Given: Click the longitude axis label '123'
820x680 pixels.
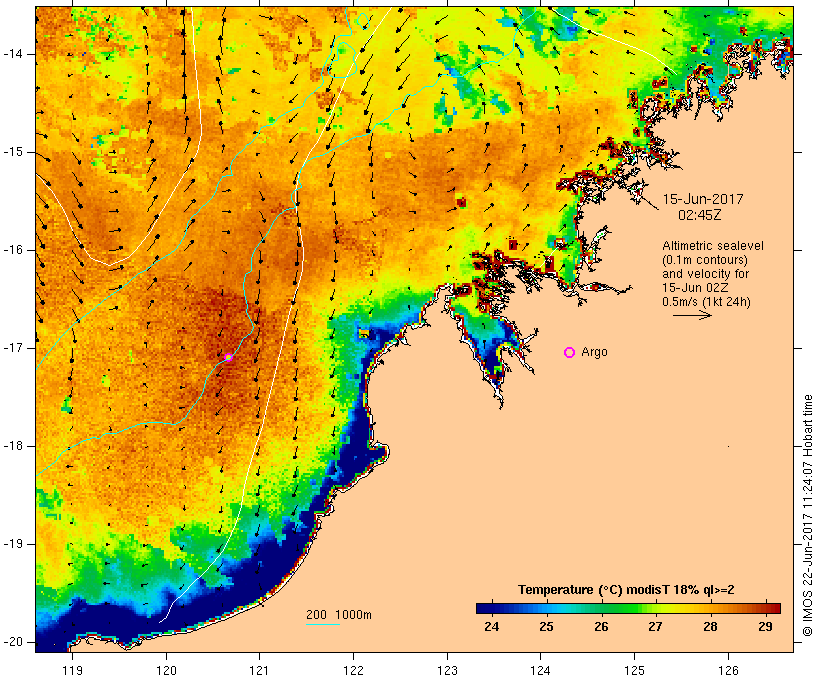Looking at the screenshot, I should 447,670.
